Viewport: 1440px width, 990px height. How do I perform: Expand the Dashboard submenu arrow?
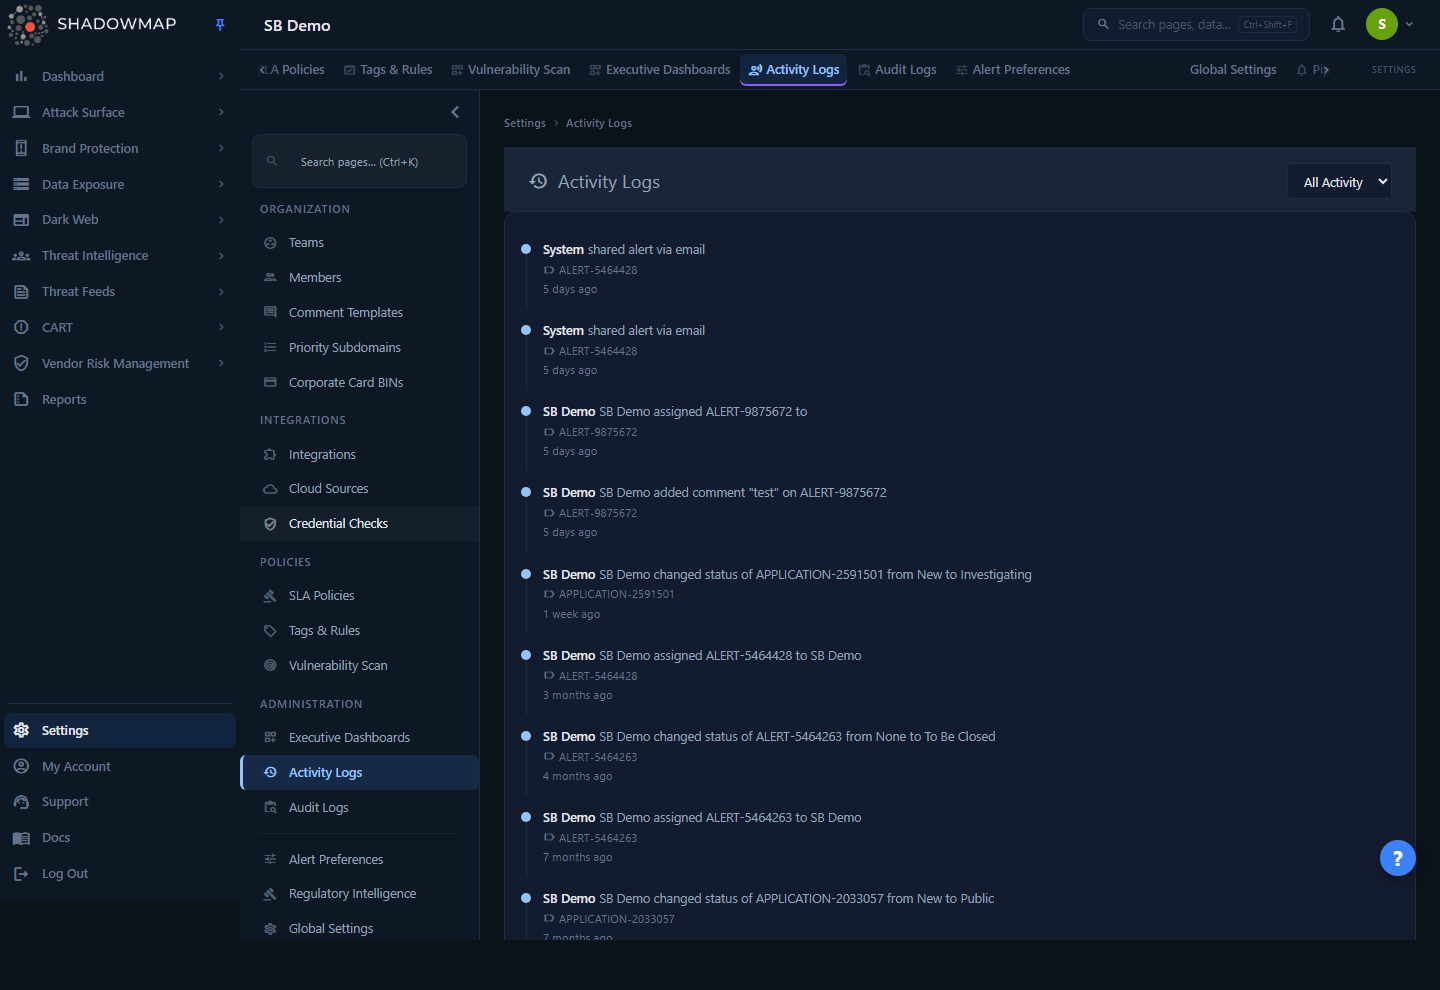221,76
